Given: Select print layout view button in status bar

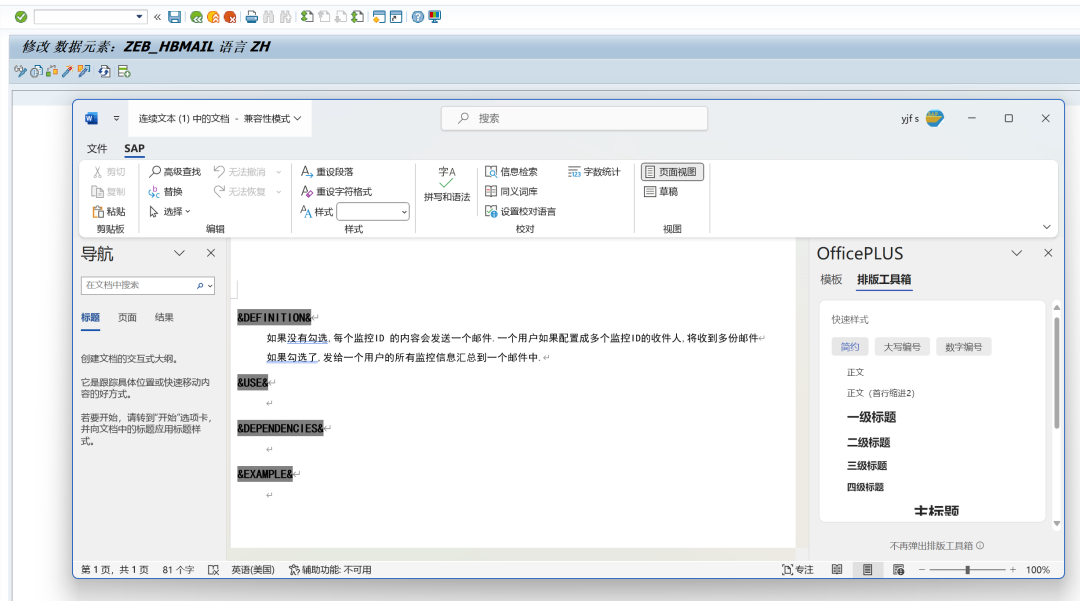Looking at the screenshot, I should point(867,570).
